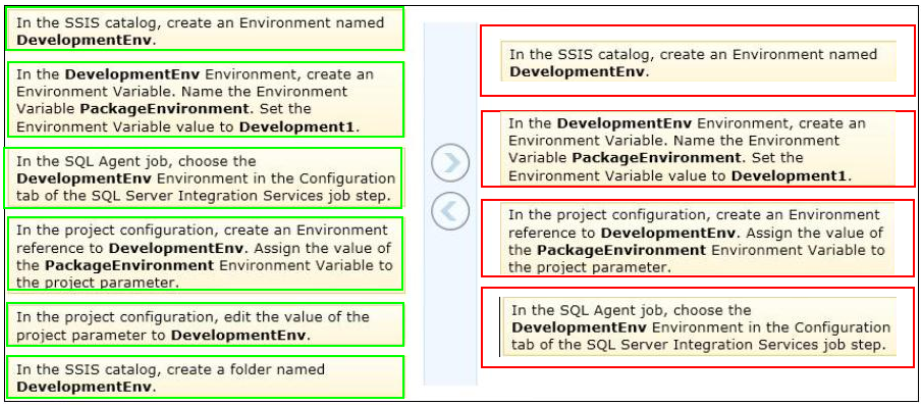Select left list item 'create an Environment named DevelopmentEnv'
Image resolution: width=924 pixels, height=408 pixels.
tap(204, 29)
